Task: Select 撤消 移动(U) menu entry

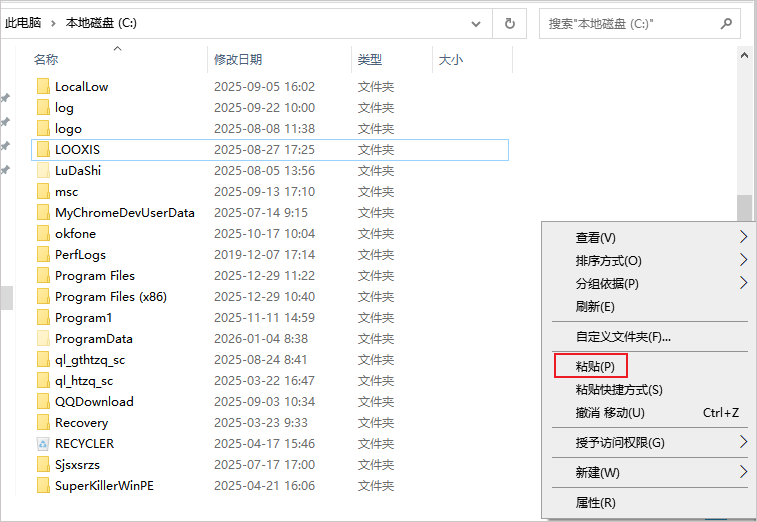Action: click(650, 412)
